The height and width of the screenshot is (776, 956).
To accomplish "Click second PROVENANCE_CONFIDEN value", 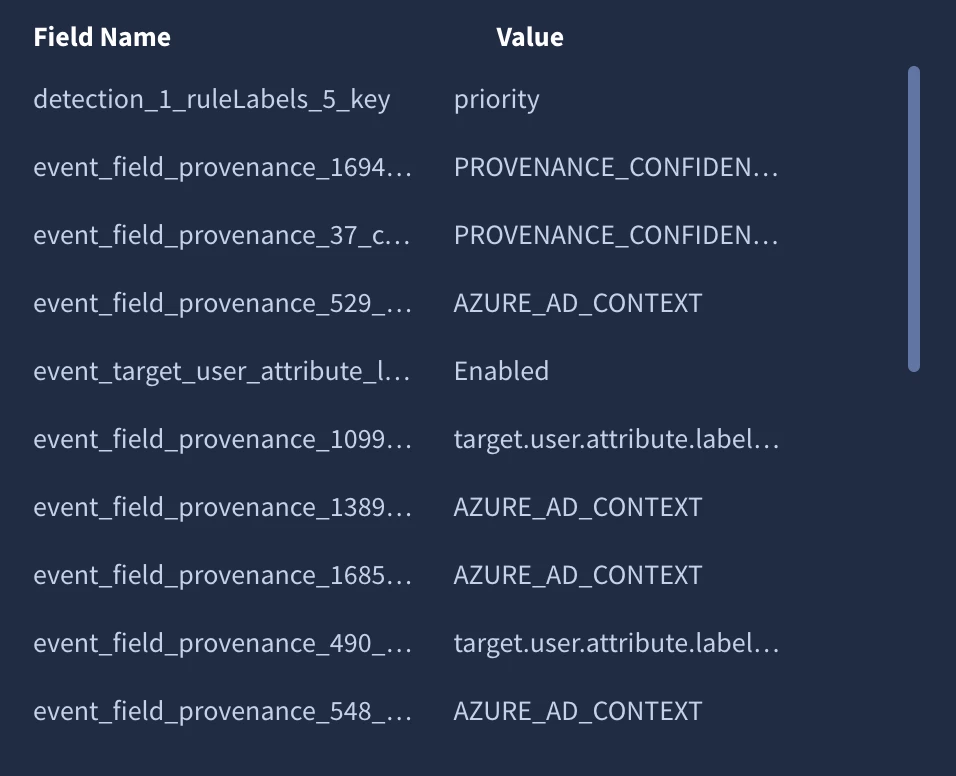I will point(616,235).
